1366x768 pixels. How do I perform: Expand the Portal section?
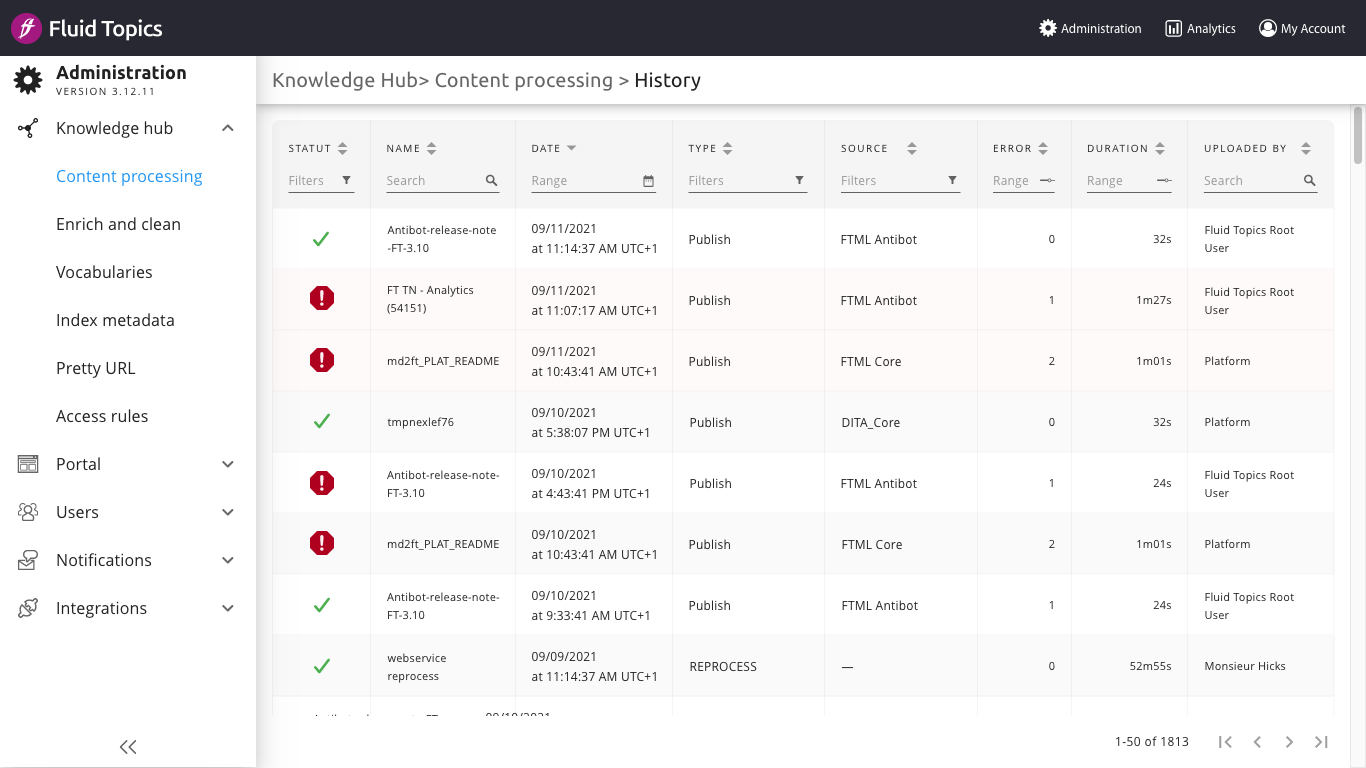(x=228, y=464)
